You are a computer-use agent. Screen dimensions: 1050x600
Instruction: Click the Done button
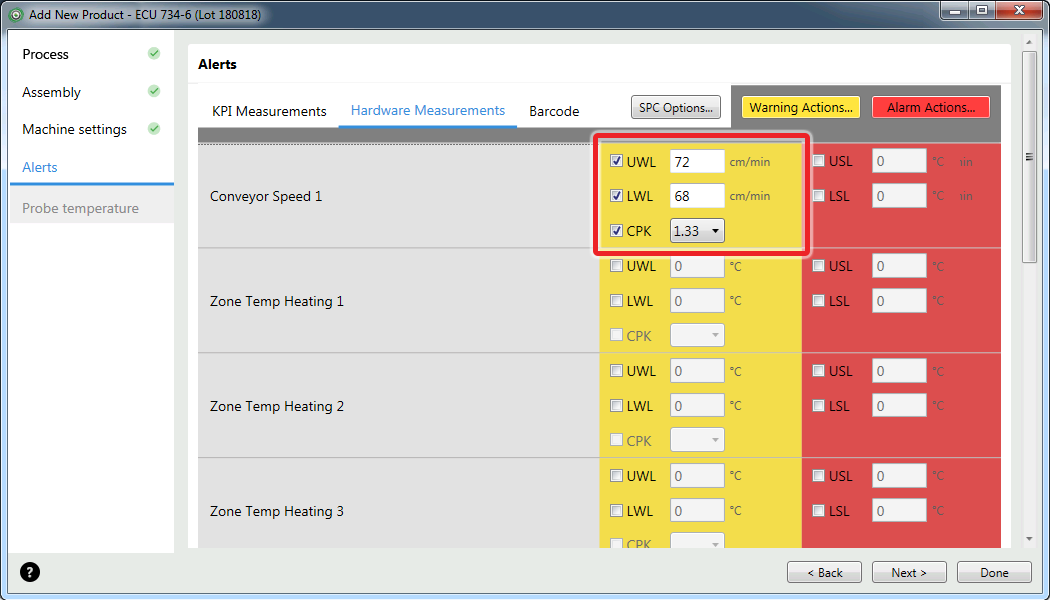point(994,573)
